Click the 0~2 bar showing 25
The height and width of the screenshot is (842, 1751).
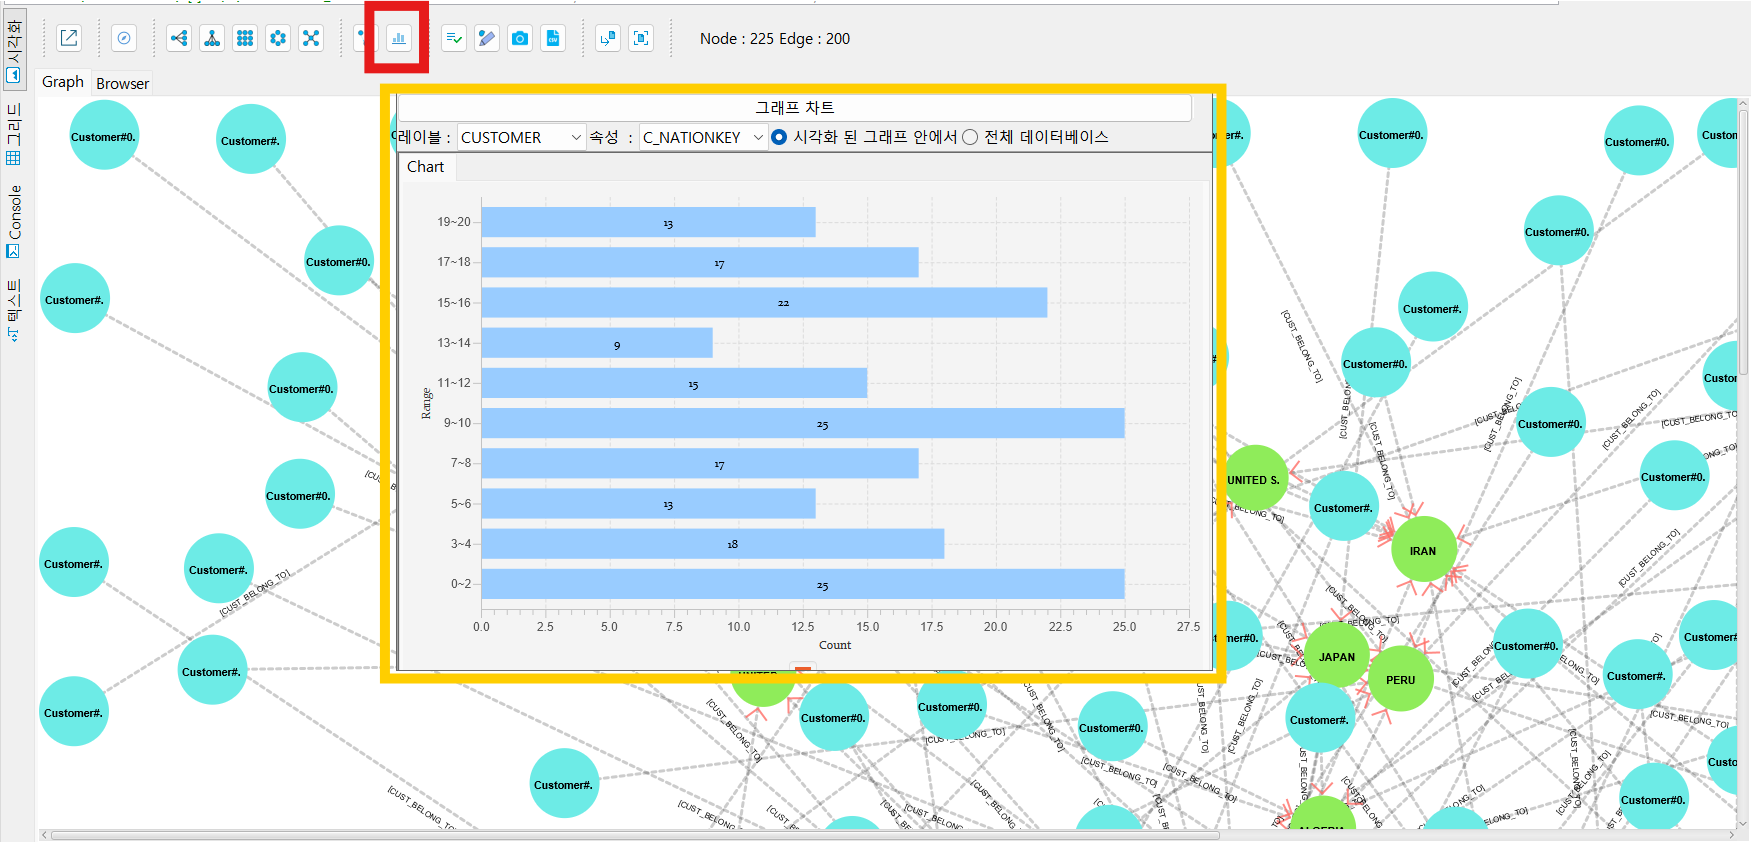pos(803,584)
